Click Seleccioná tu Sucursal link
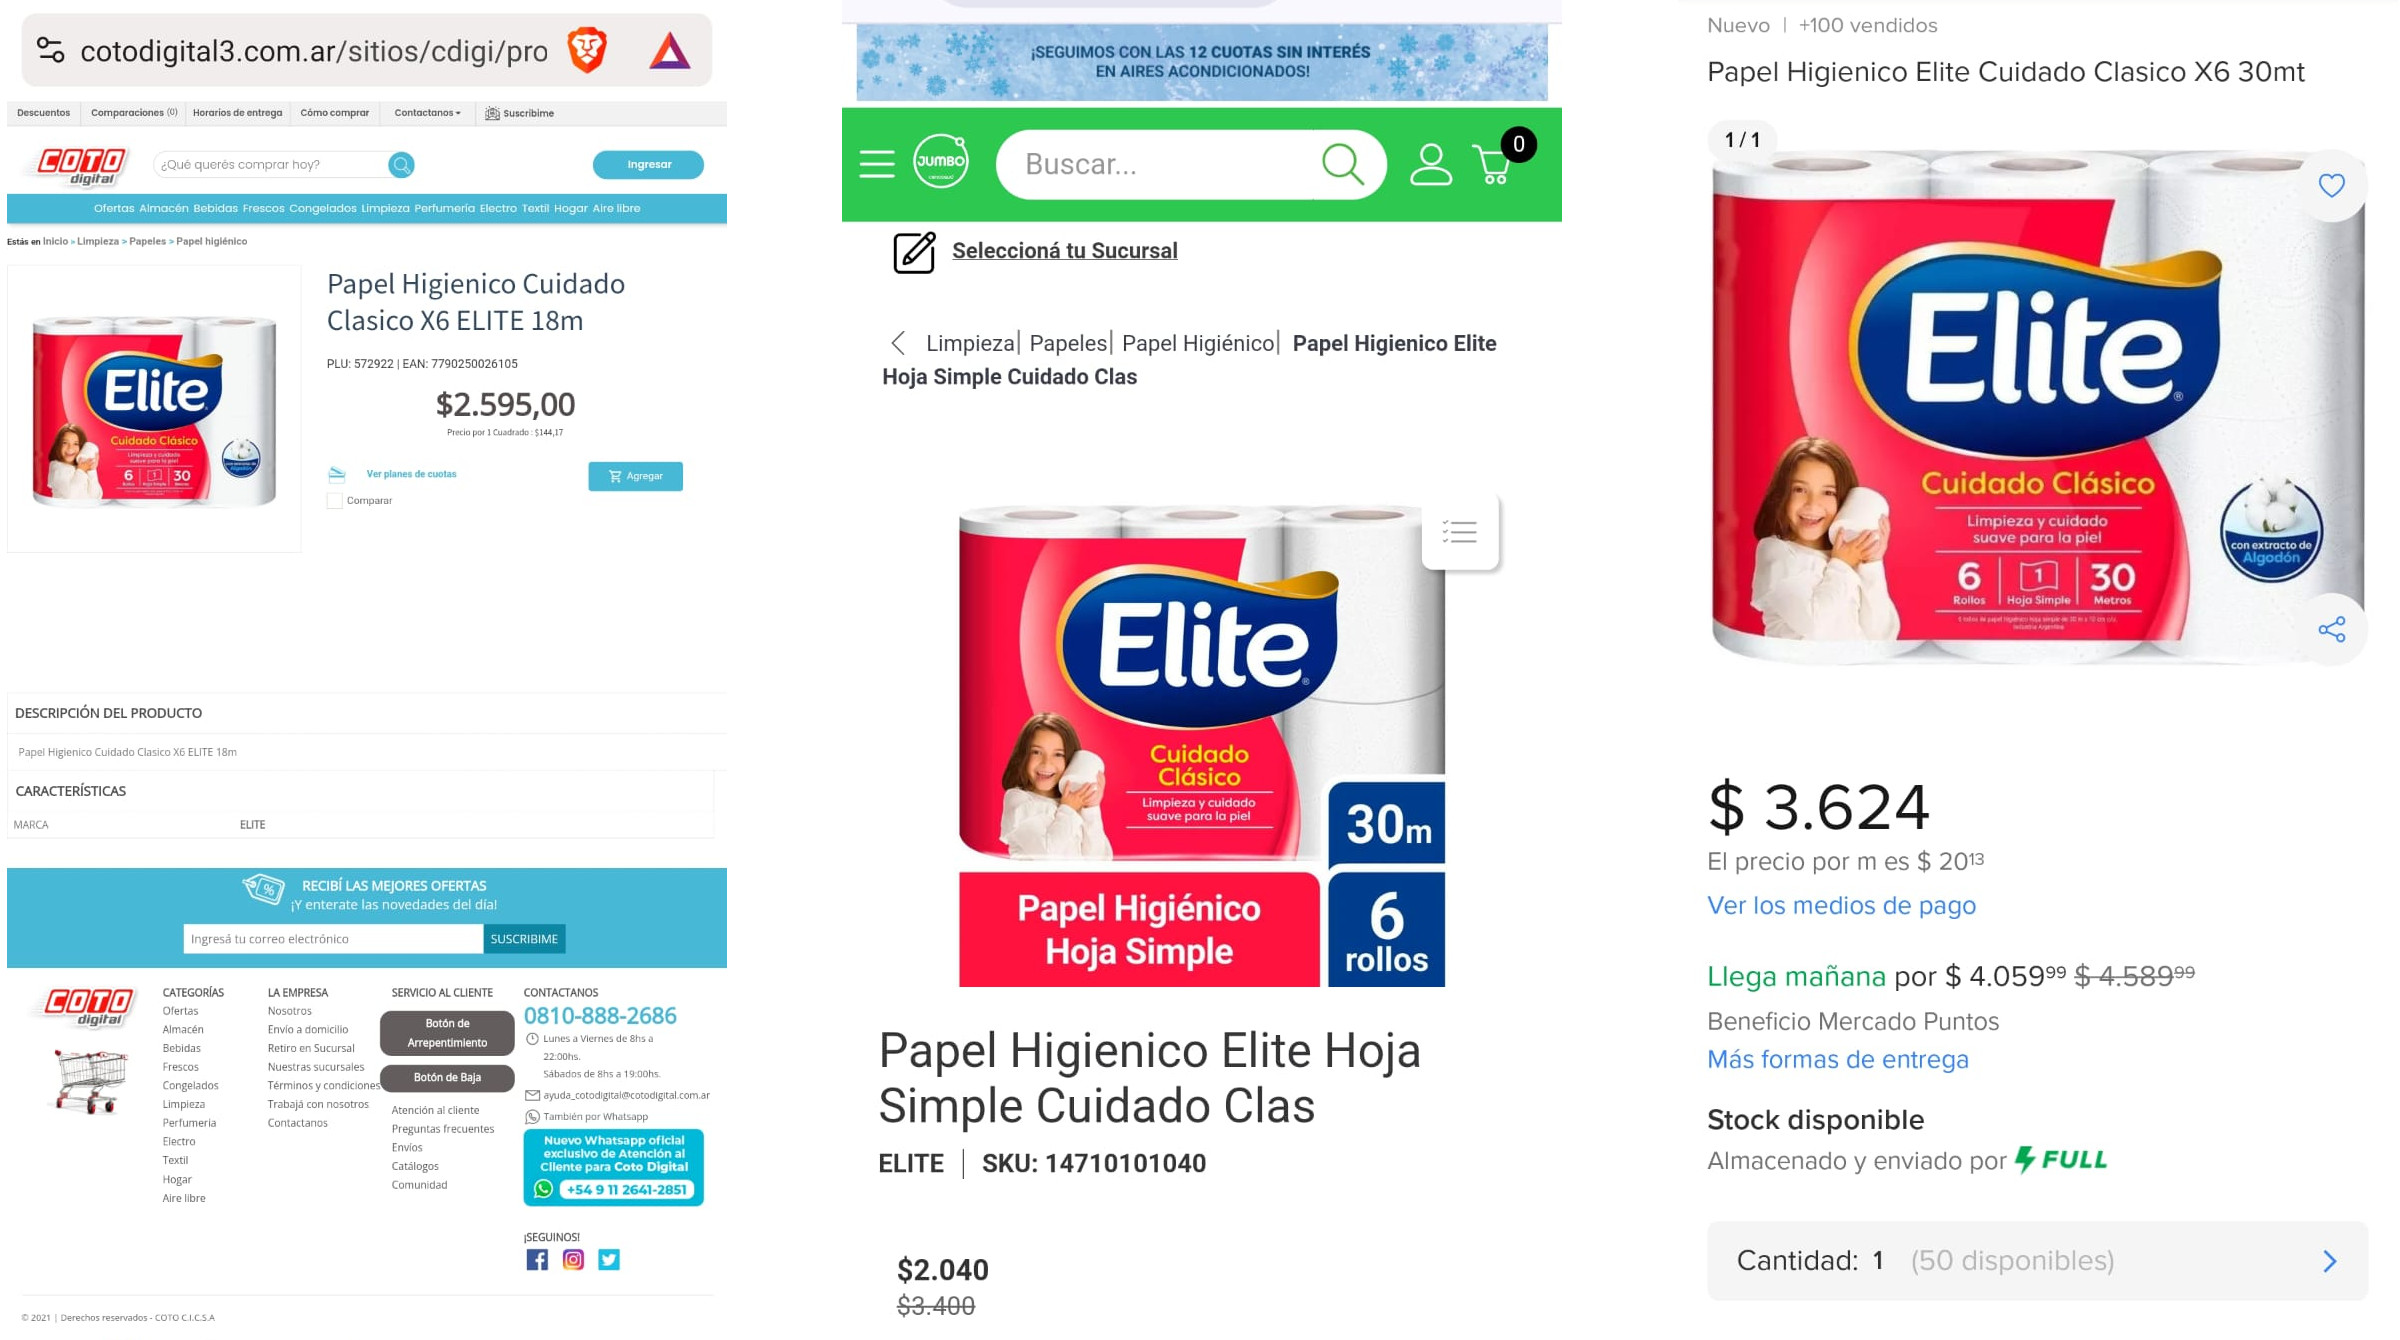This screenshot has width=2400, height=1340. pos(1064,251)
